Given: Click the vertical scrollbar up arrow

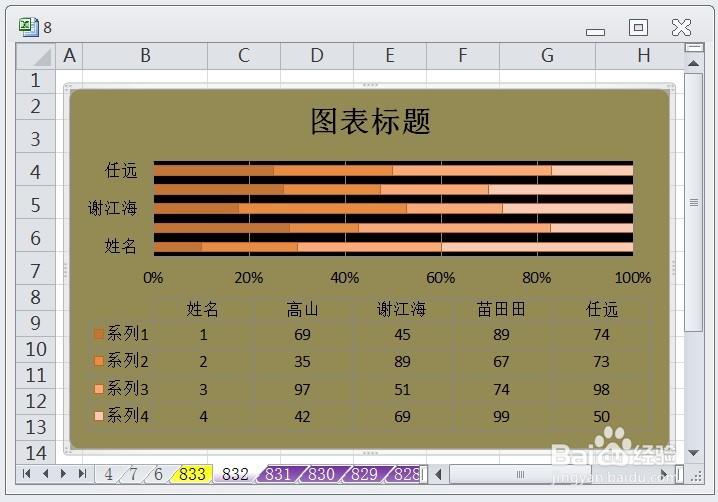Looking at the screenshot, I should 693,63.
